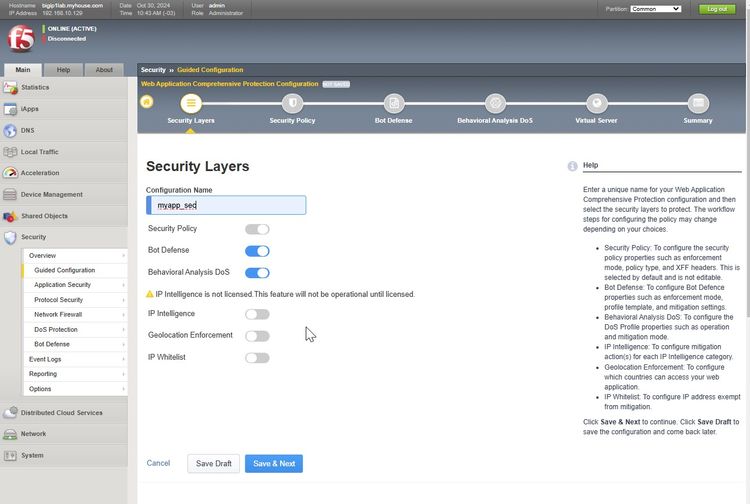Enable the IP Intelligence switch
The height and width of the screenshot is (504, 750).
tap(257, 314)
